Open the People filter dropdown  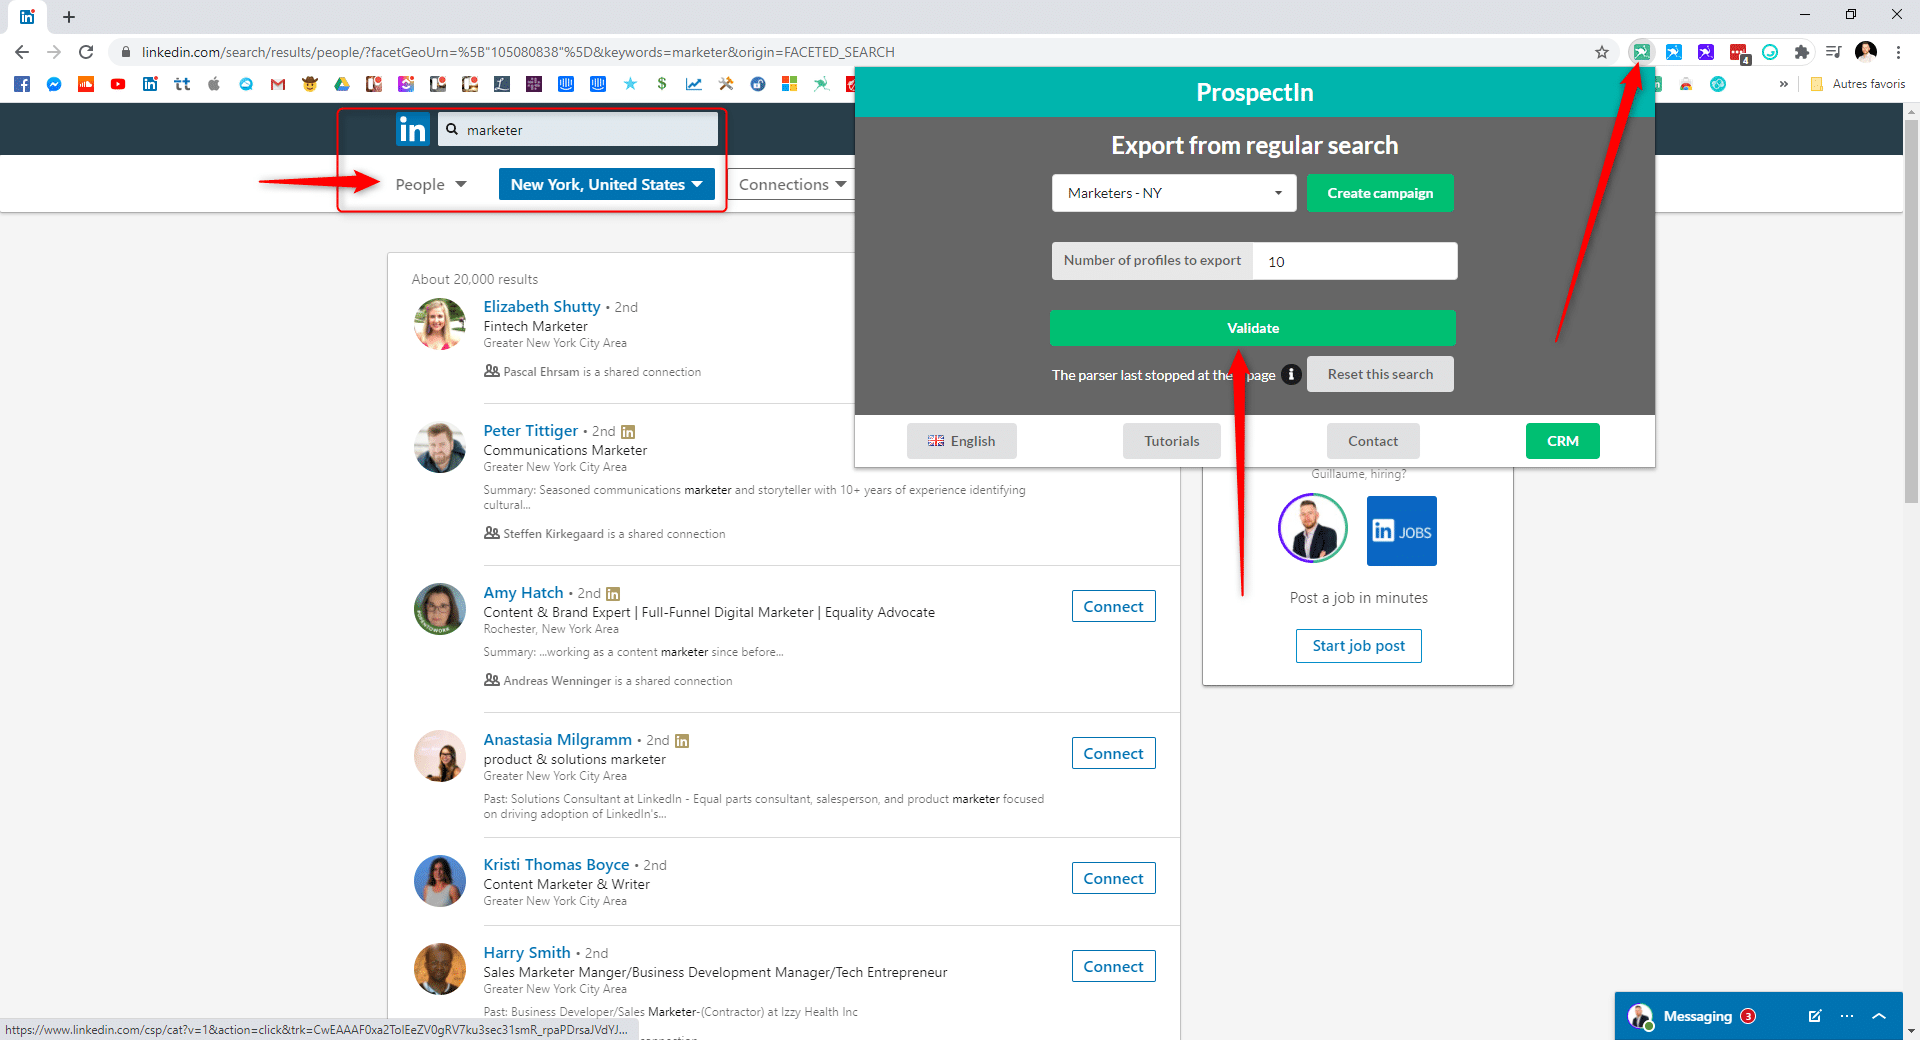click(431, 184)
